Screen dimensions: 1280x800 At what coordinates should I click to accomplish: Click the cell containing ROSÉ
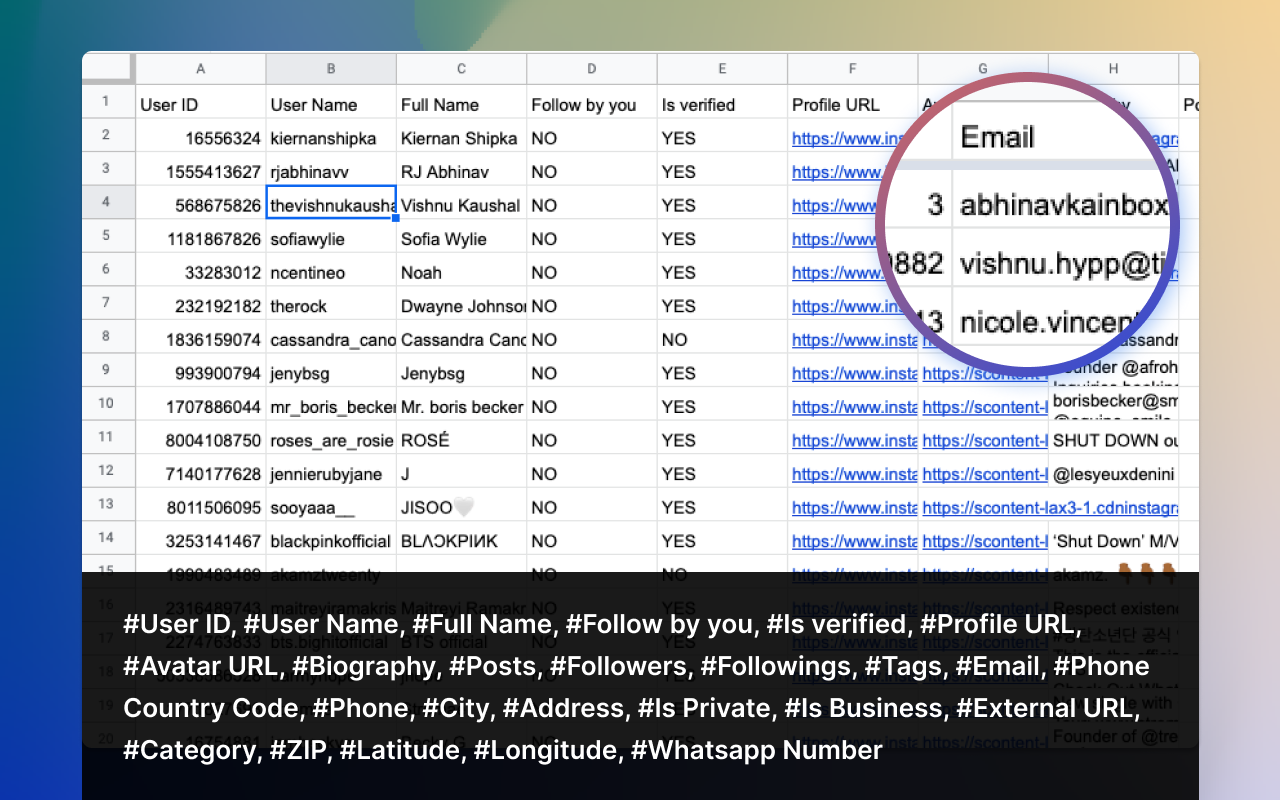click(x=461, y=440)
